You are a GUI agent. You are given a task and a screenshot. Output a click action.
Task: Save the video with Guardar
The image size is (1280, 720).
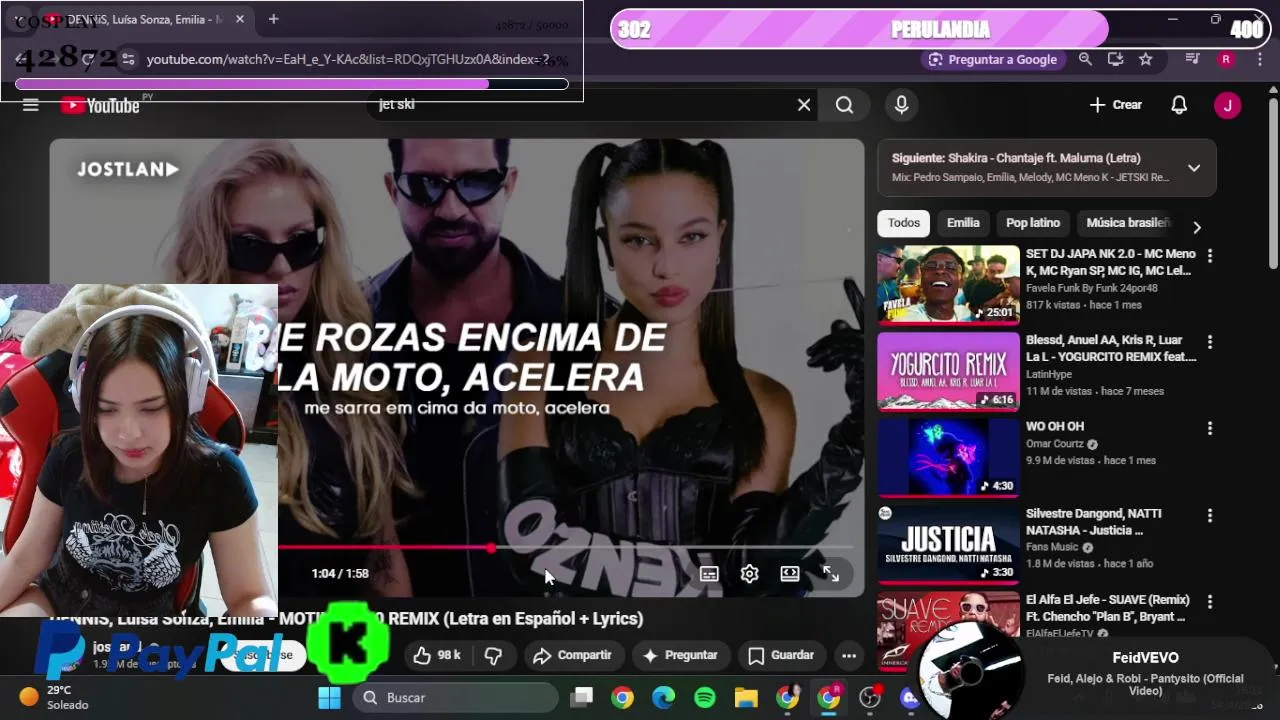click(x=782, y=656)
